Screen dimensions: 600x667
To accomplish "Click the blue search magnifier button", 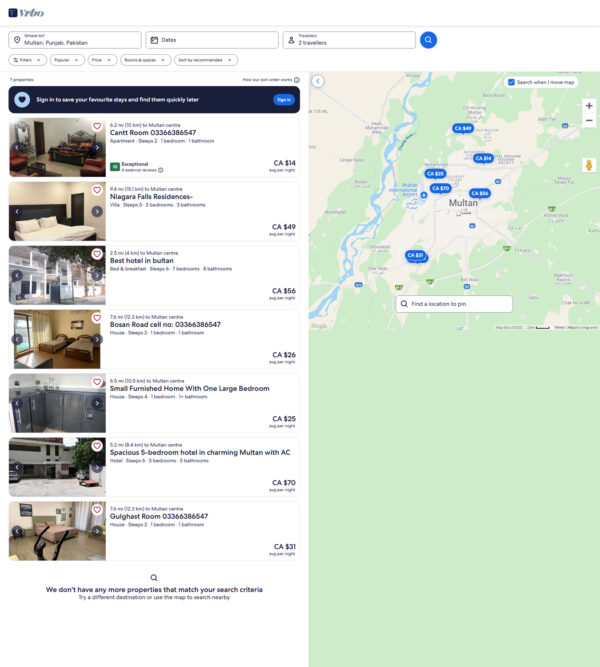I will tap(428, 40).
